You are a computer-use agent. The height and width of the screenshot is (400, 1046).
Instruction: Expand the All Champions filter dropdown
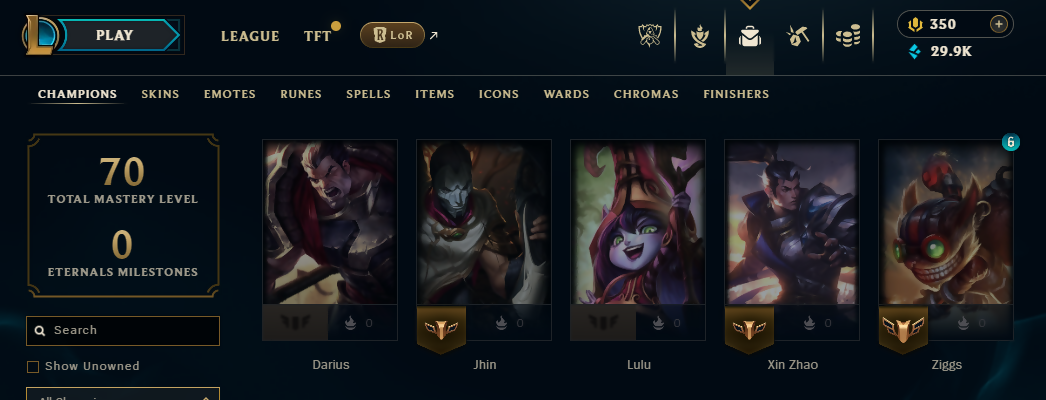(x=123, y=394)
